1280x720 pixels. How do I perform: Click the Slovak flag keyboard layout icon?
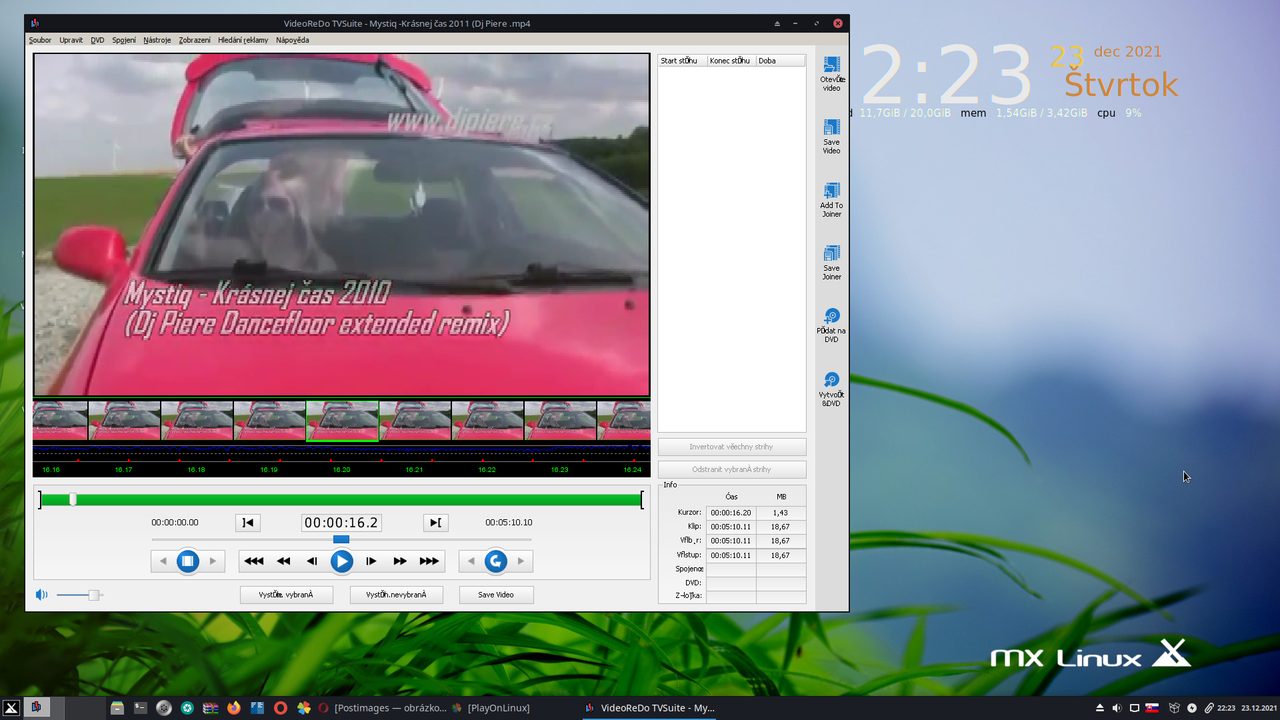[1152, 708]
